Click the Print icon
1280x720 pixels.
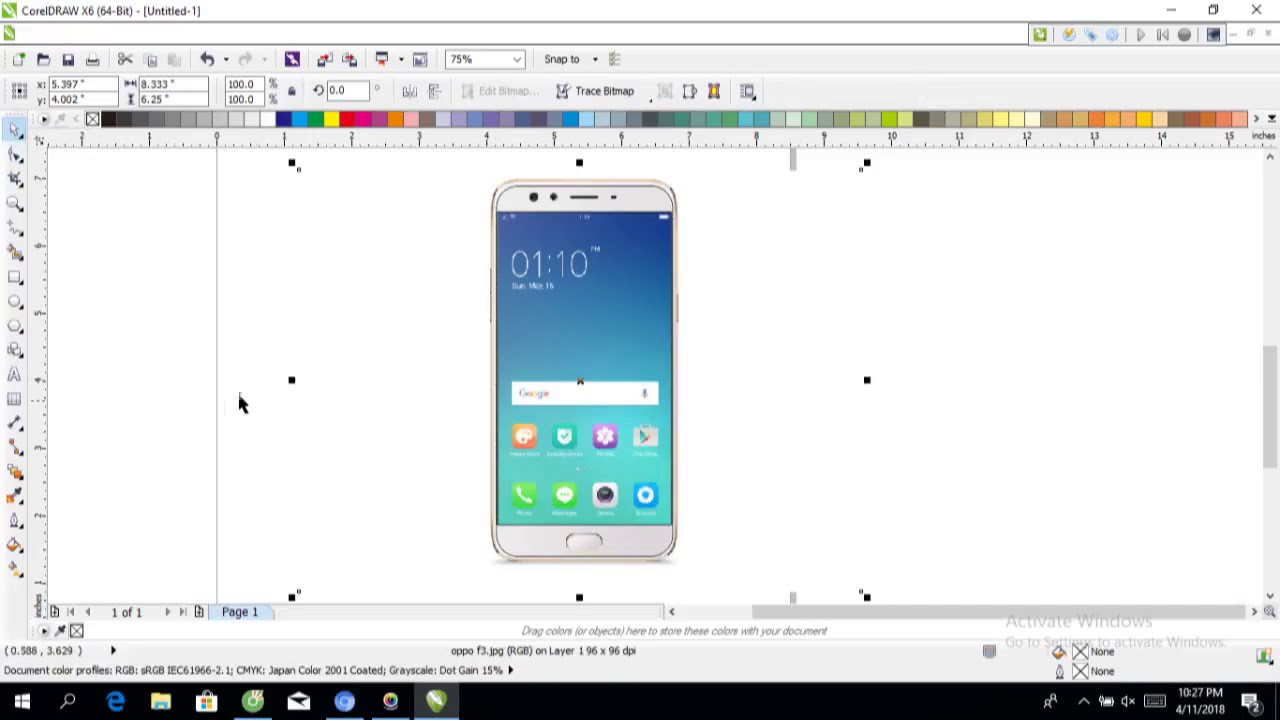(92, 59)
